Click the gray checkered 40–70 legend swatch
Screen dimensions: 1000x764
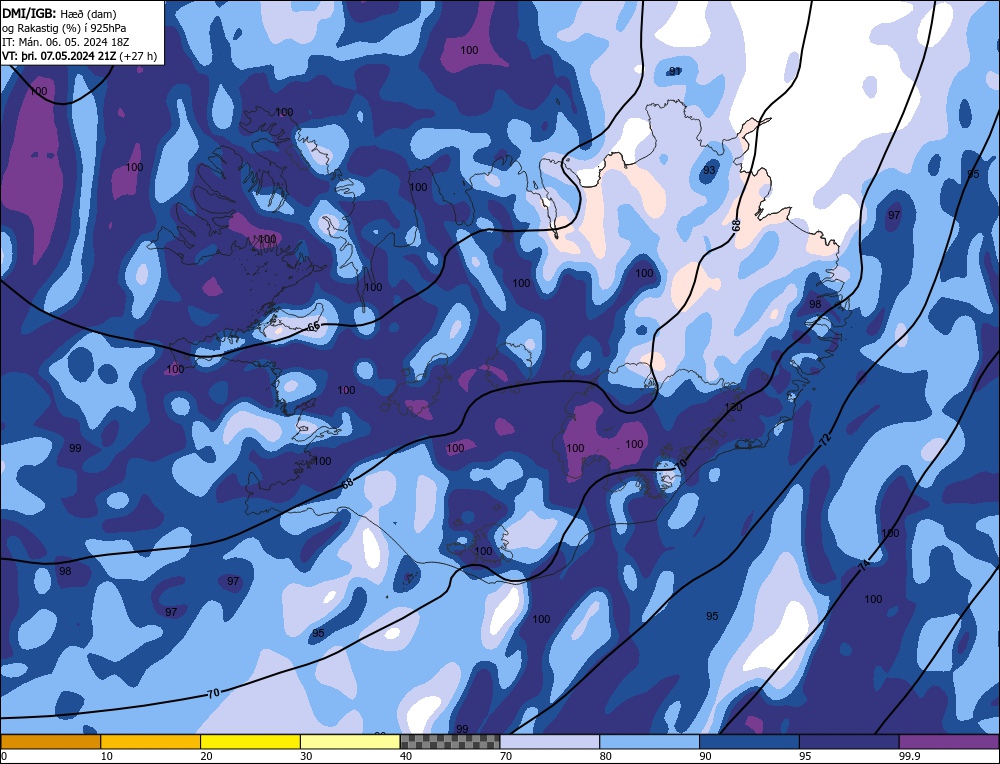(450, 742)
